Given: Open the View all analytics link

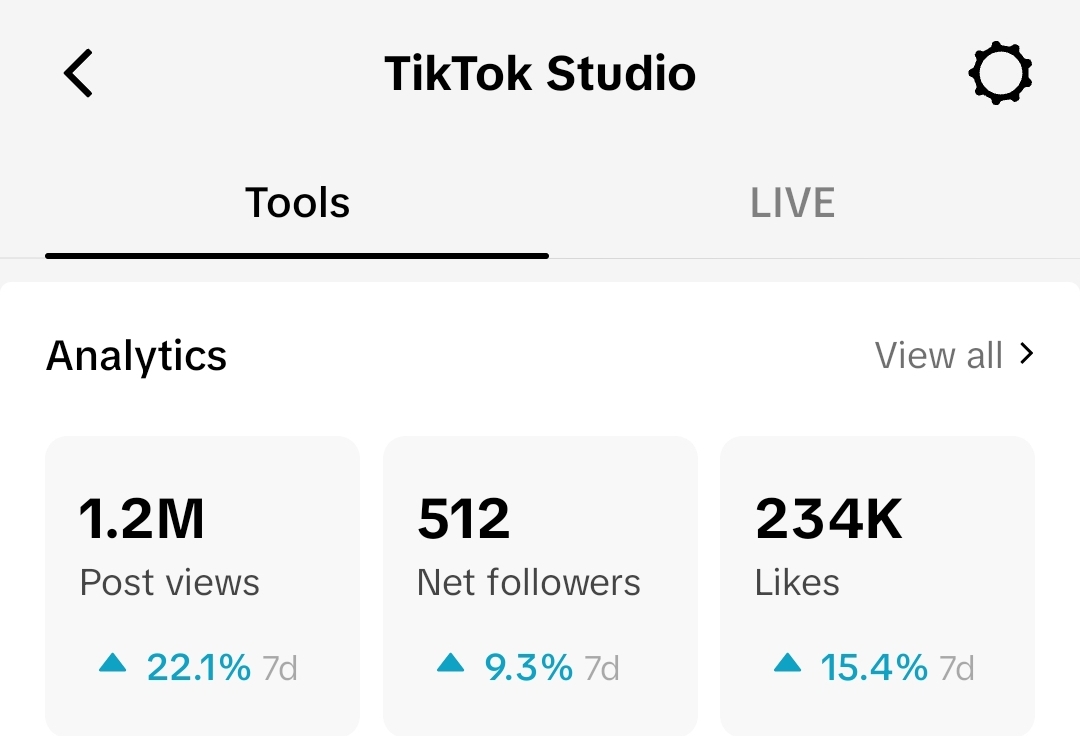Looking at the screenshot, I should [x=938, y=355].
